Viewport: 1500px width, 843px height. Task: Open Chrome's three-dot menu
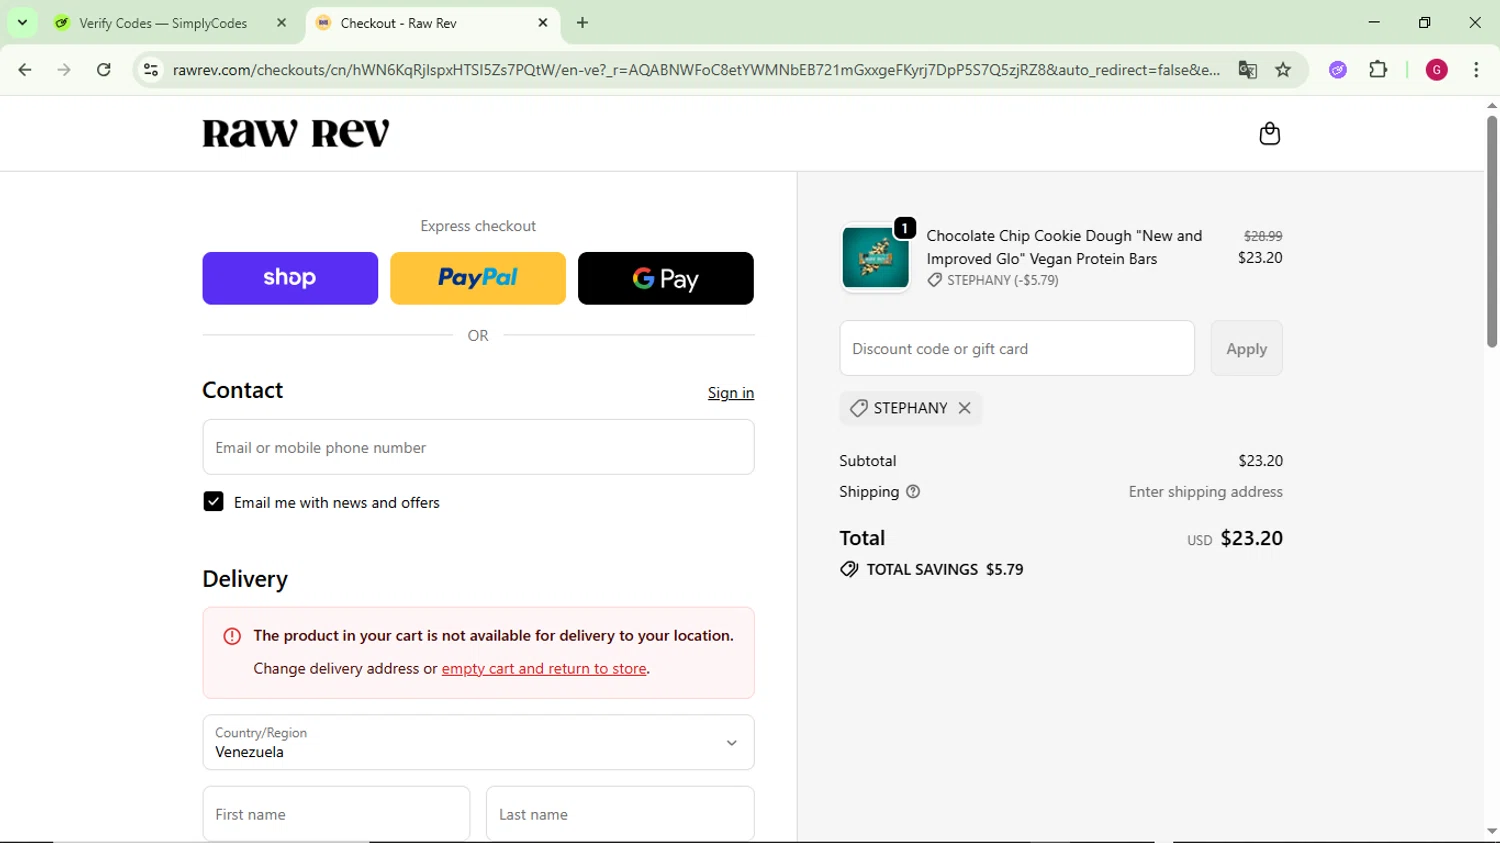1476,70
